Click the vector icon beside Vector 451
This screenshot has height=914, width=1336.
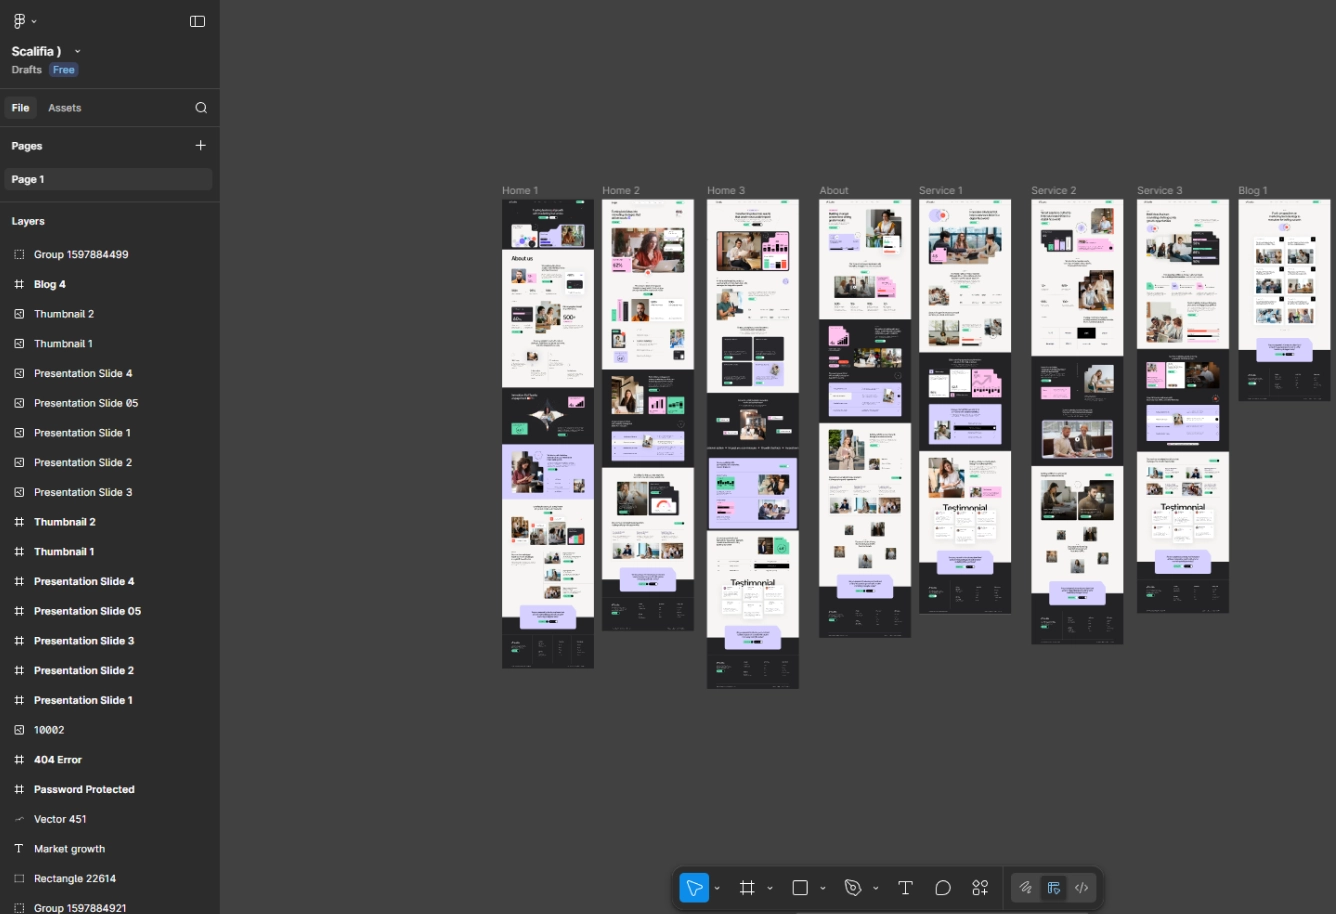(x=19, y=819)
